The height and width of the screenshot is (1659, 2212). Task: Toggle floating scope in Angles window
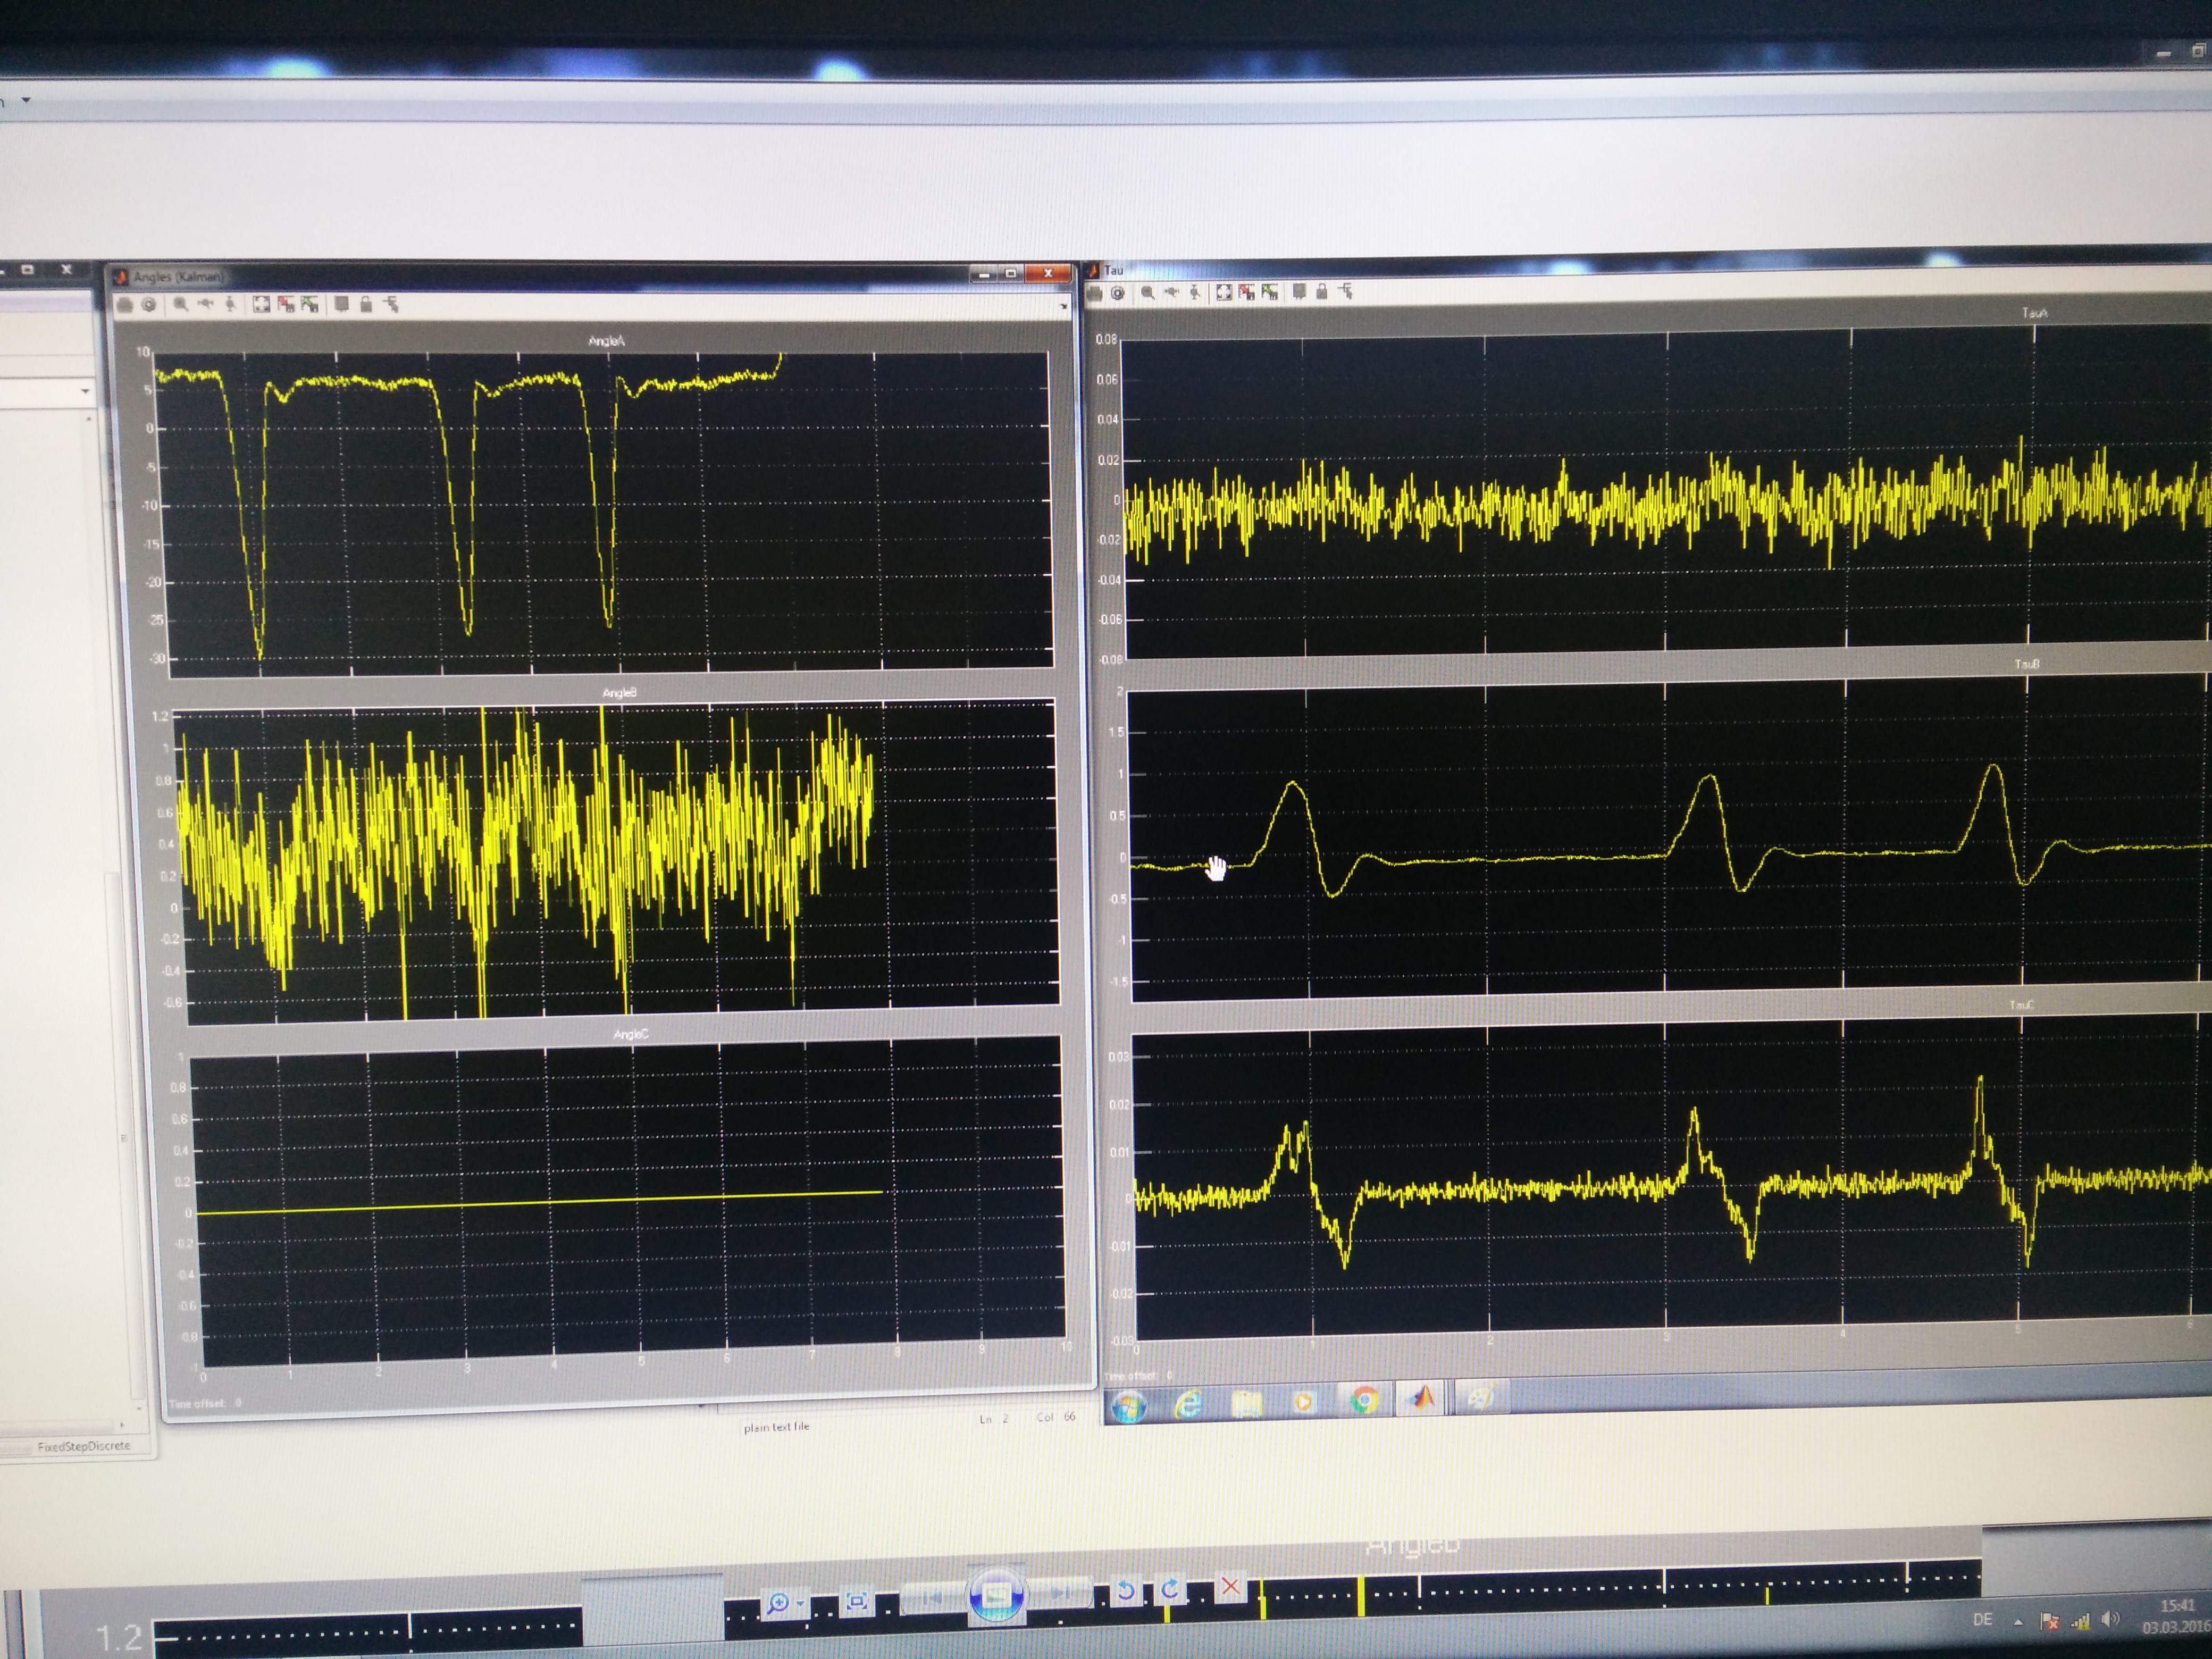(341, 304)
